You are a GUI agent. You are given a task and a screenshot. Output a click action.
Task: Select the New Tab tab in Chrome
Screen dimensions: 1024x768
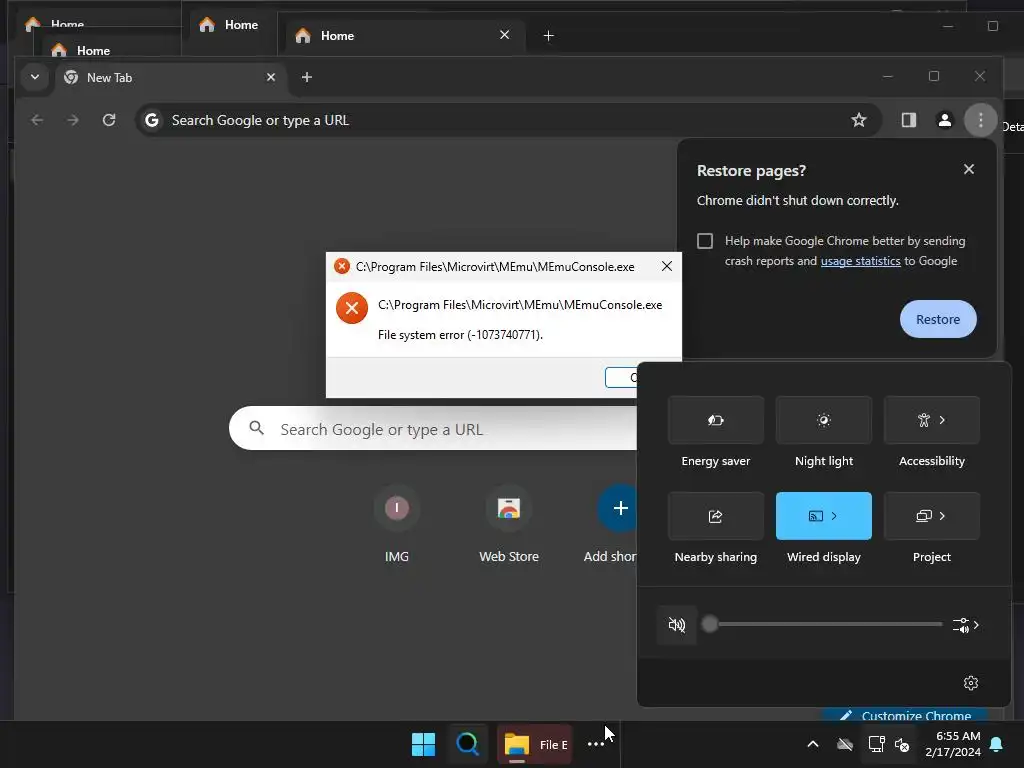click(170, 78)
